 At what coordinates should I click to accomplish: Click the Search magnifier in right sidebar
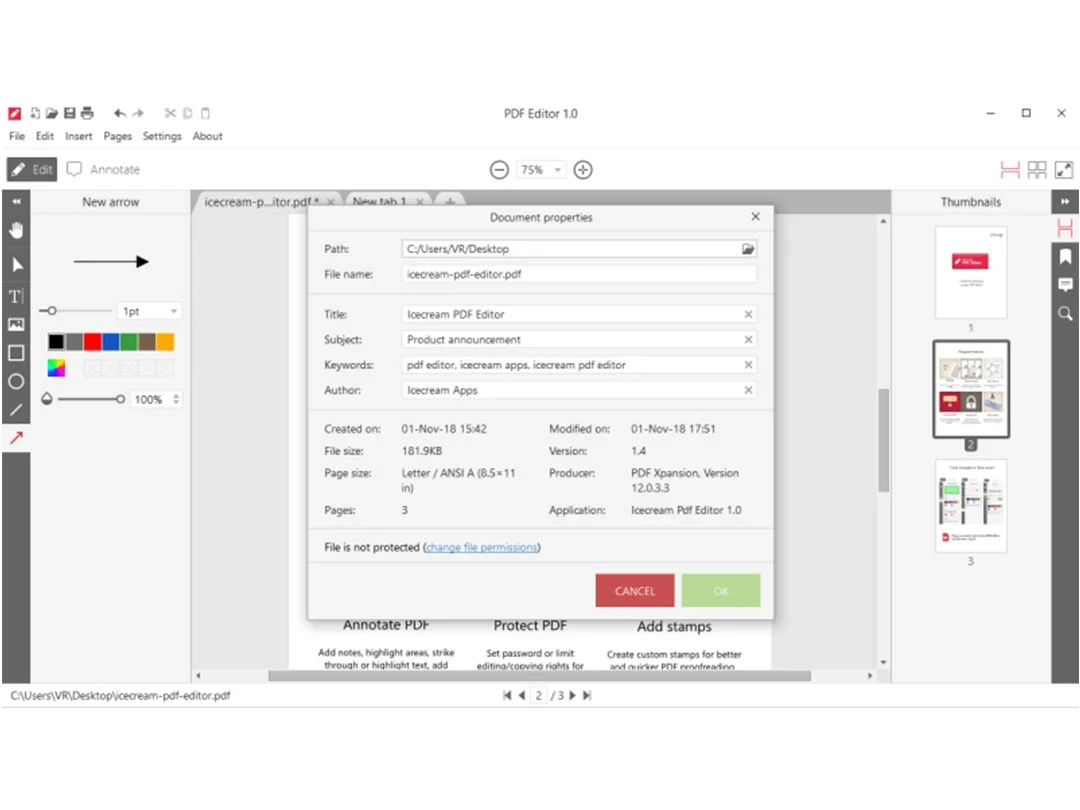click(x=1065, y=313)
